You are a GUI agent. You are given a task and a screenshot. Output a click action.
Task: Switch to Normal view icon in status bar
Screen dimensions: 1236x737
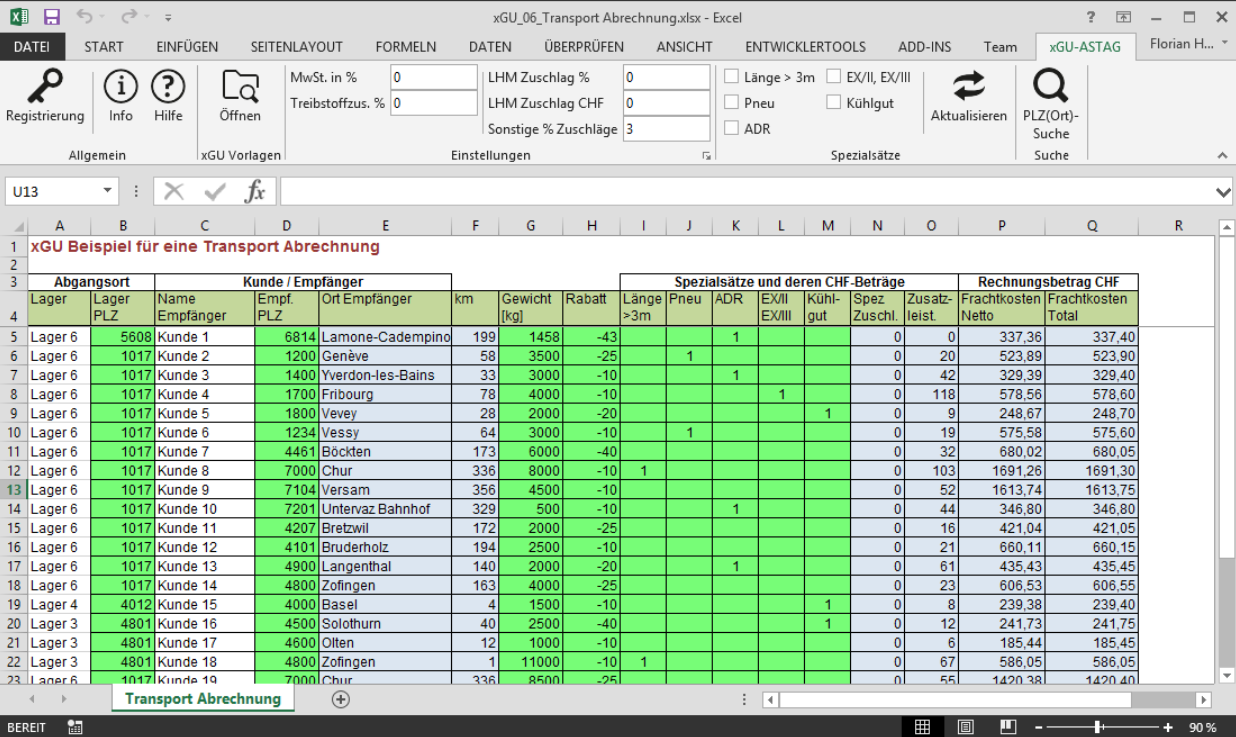[923, 727]
